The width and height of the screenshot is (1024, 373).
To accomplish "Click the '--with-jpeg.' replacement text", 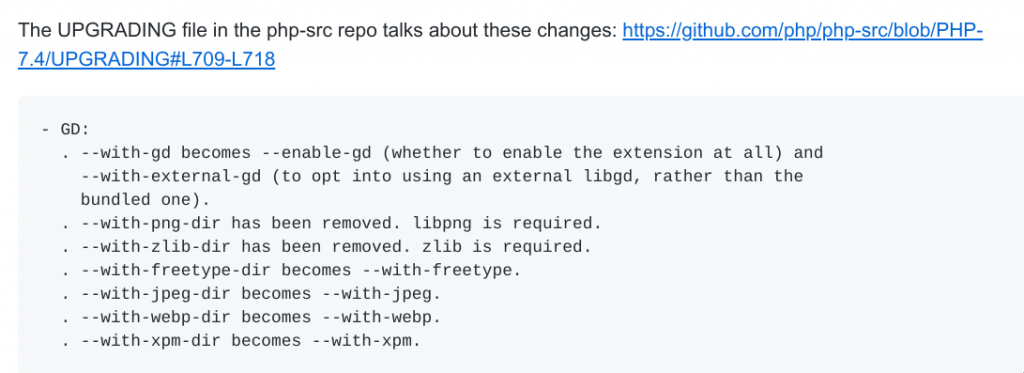I will pos(381,293).
